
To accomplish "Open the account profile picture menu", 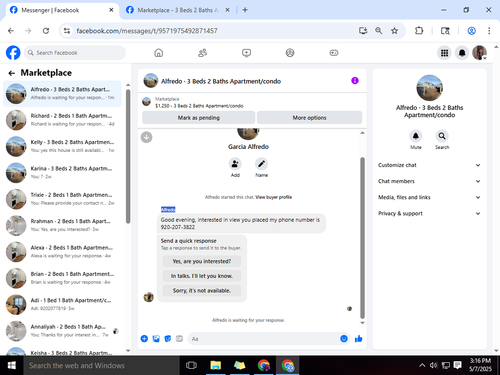I will (480, 53).
